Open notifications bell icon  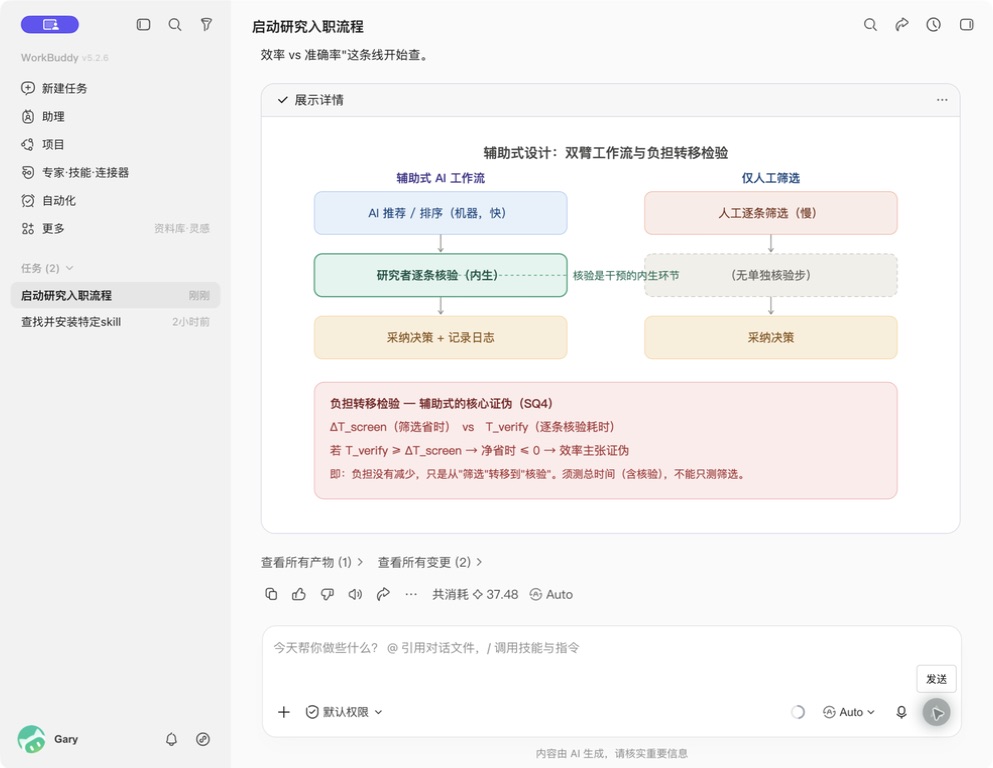[172, 739]
